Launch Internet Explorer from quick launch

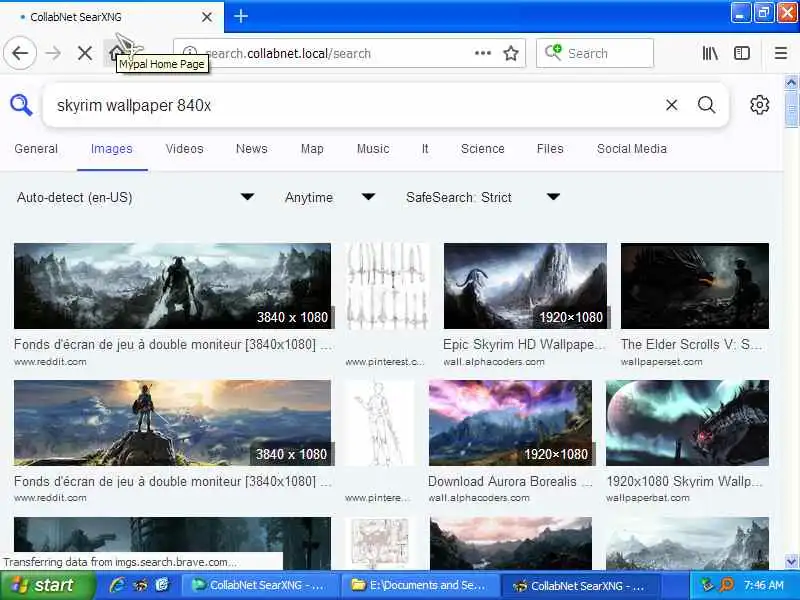(117, 585)
